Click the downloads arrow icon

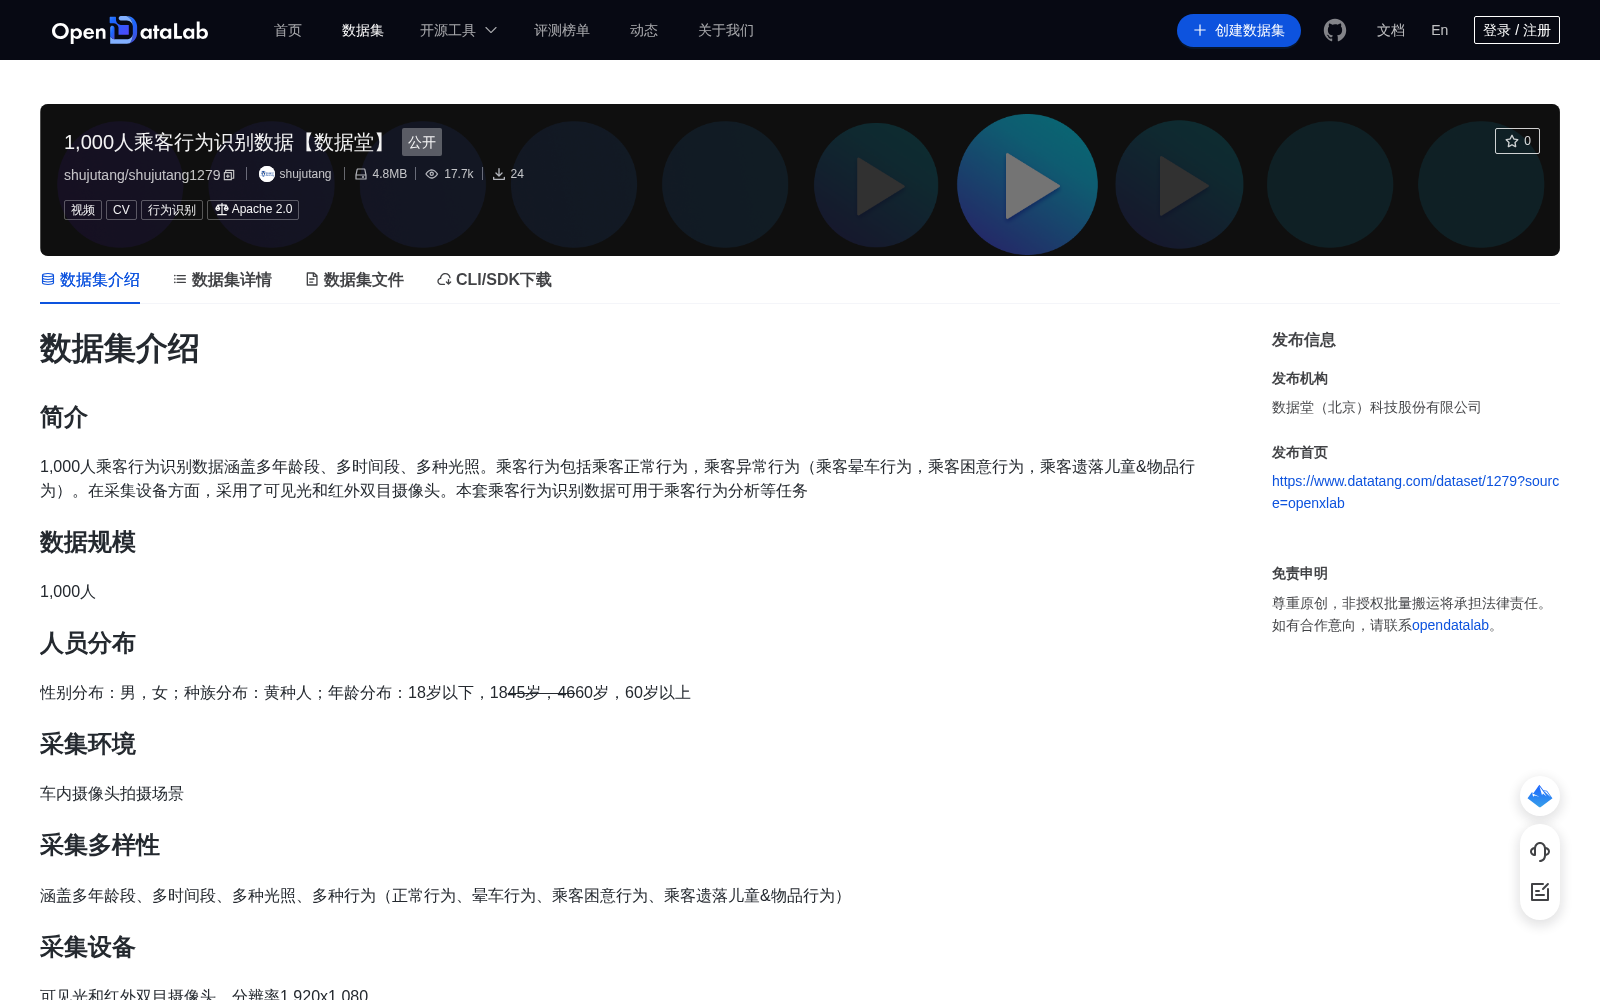tap(499, 174)
